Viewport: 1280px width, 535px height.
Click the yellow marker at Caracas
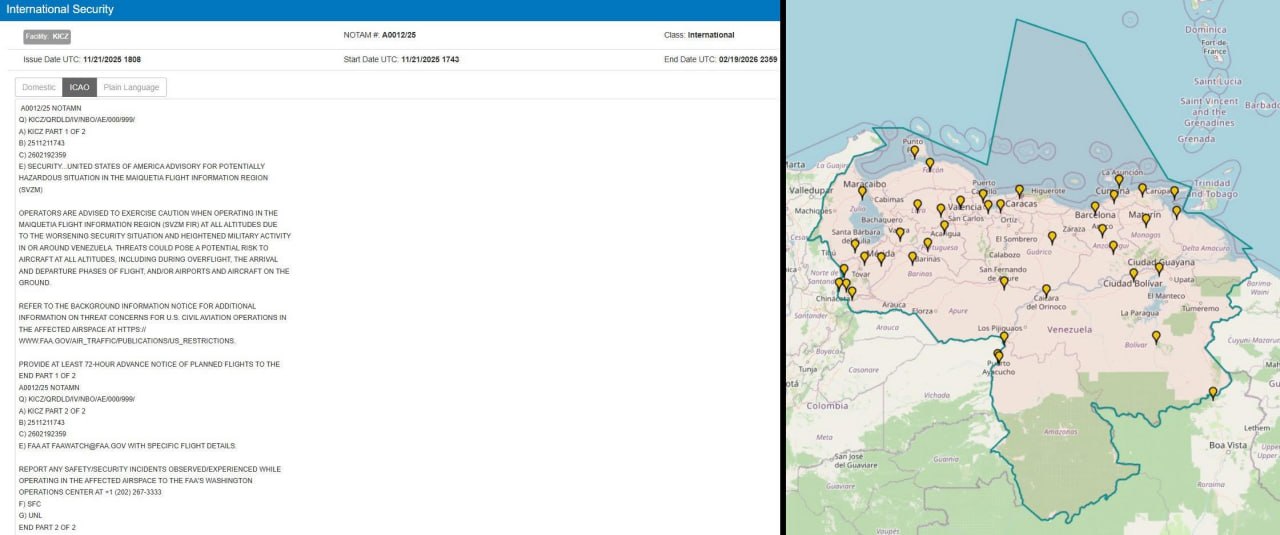point(1000,205)
